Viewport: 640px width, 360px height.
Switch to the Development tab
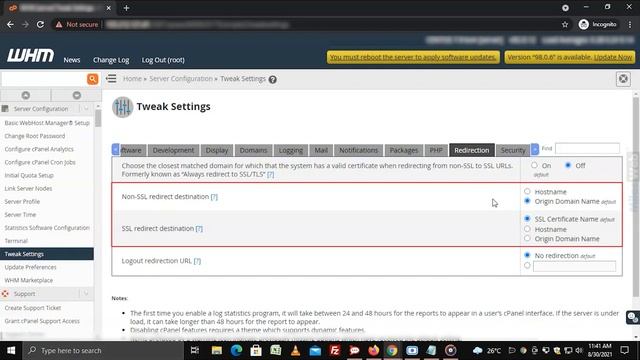173,150
